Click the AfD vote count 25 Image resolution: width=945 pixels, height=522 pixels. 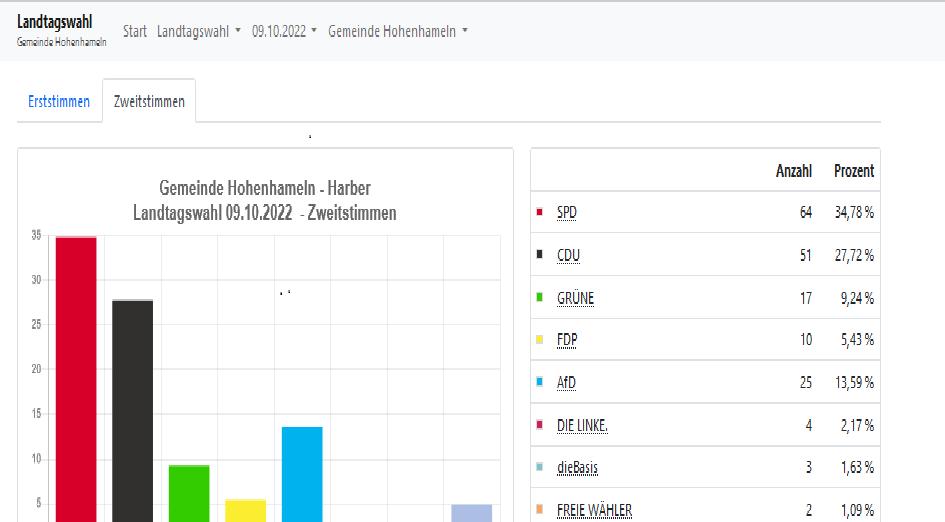(806, 383)
